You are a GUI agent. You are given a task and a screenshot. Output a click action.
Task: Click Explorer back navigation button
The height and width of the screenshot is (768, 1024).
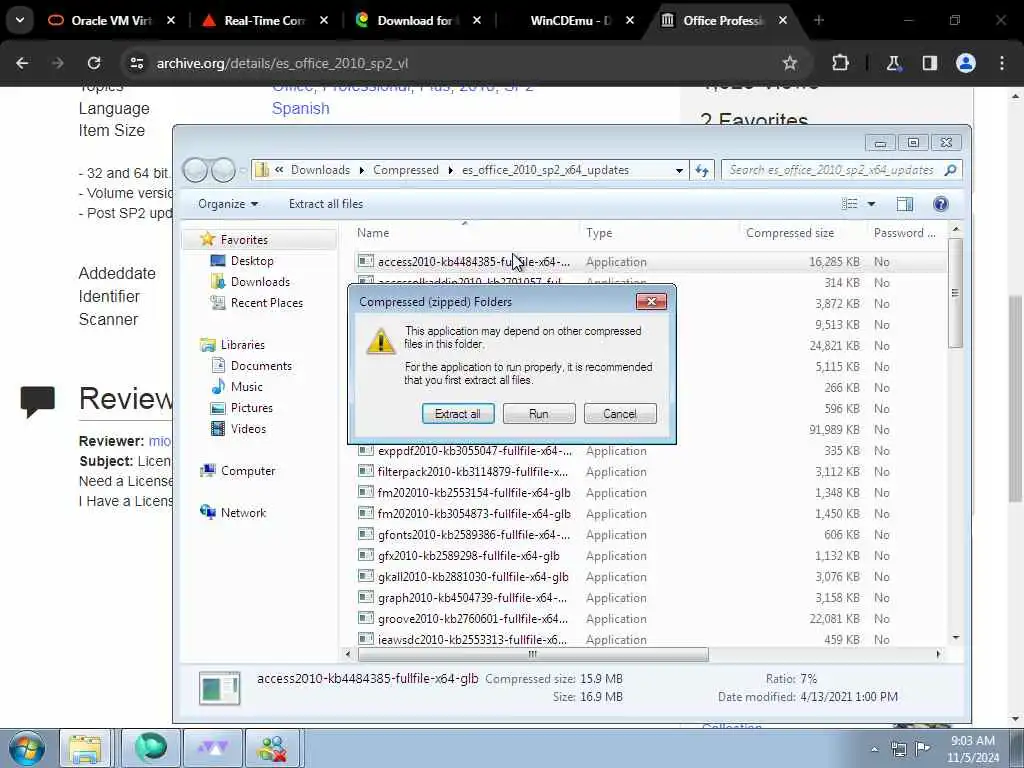coord(195,170)
